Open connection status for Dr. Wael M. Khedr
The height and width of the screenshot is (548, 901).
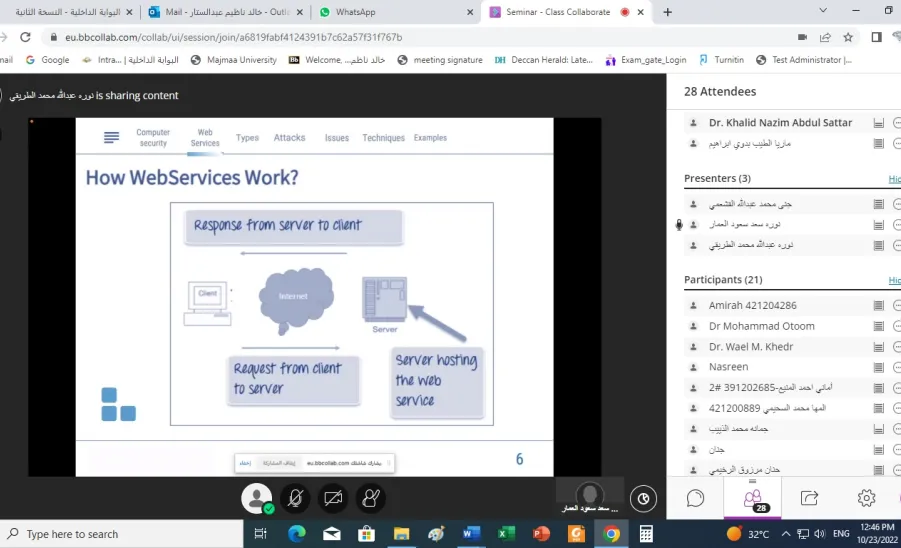point(879,347)
